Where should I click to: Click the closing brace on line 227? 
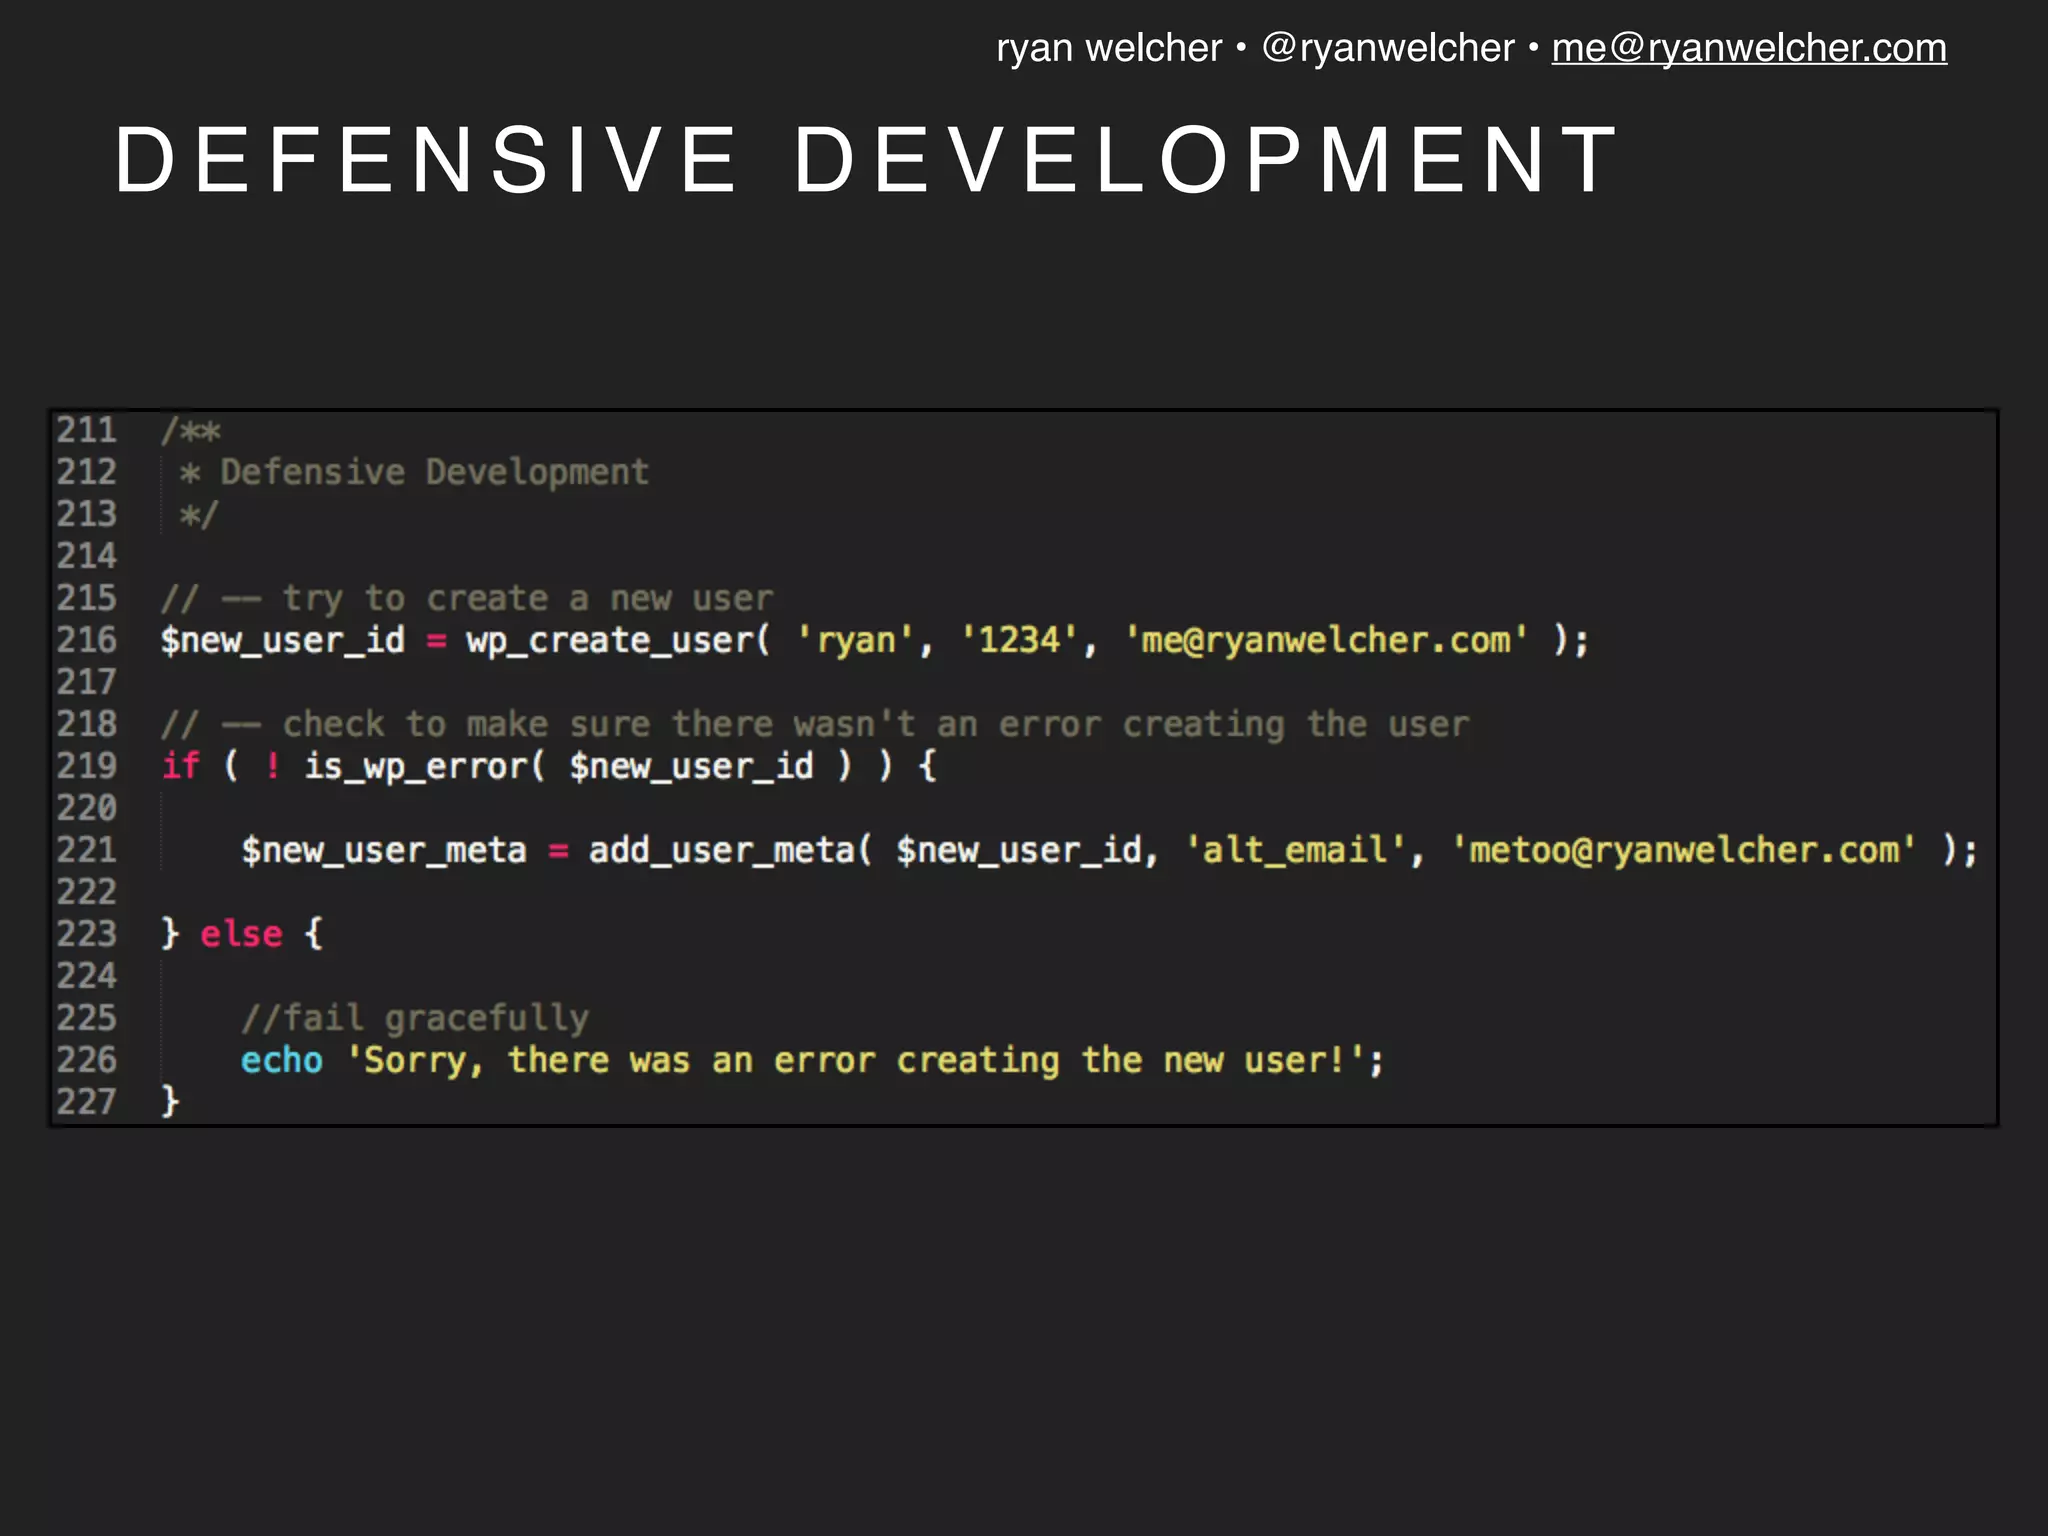[x=170, y=1102]
